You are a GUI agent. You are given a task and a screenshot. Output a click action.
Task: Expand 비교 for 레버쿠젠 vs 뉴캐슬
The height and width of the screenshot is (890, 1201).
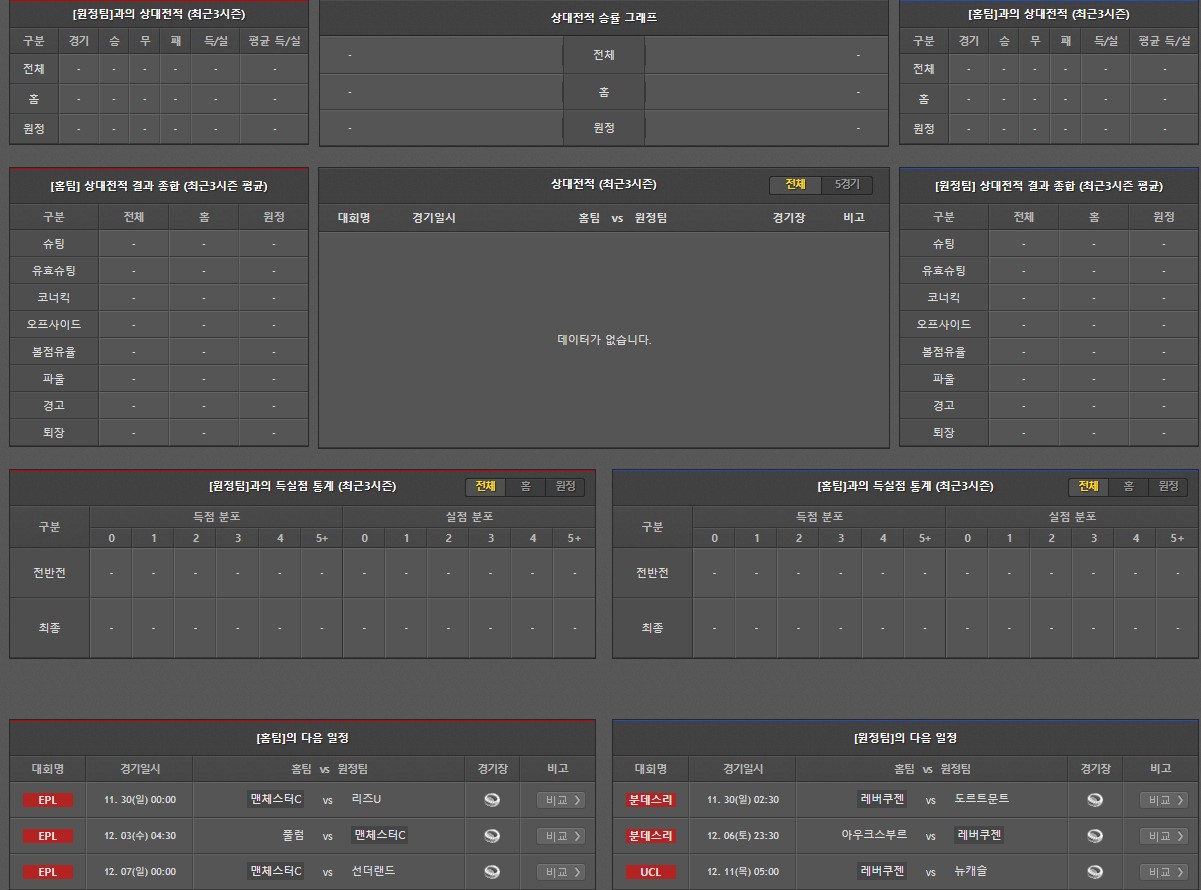click(1163, 872)
